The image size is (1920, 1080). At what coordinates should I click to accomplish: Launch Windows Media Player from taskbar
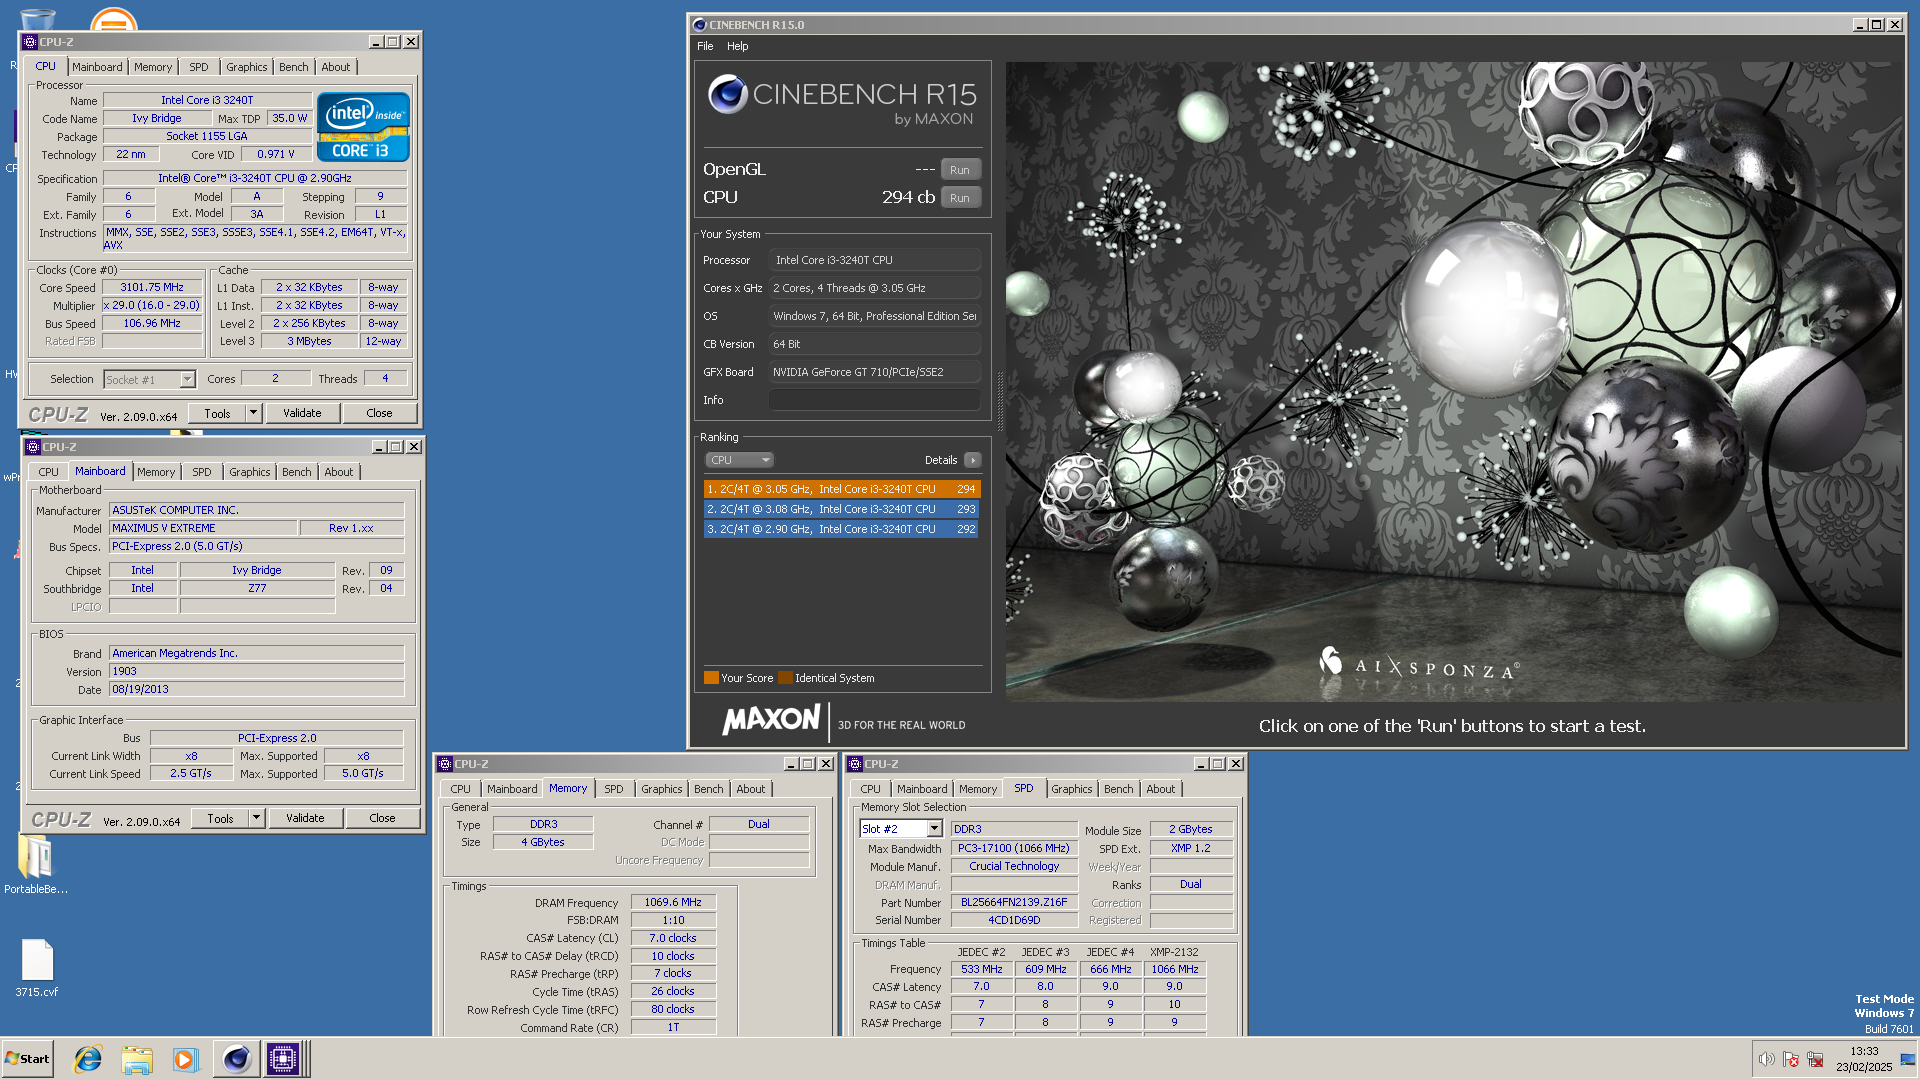(x=186, y=1059)
